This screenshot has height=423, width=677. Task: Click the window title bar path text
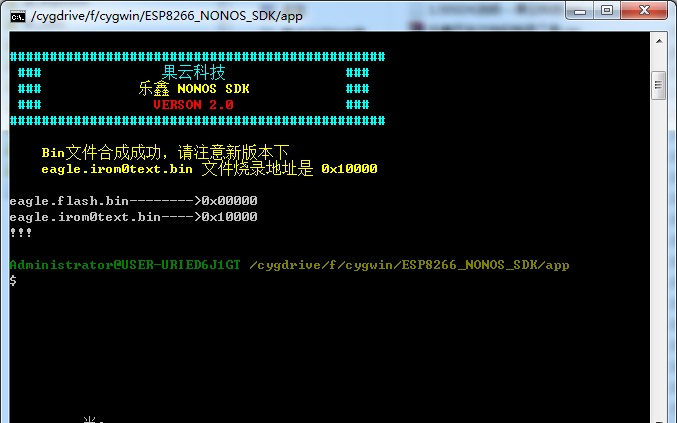click(x=167, y=16)
